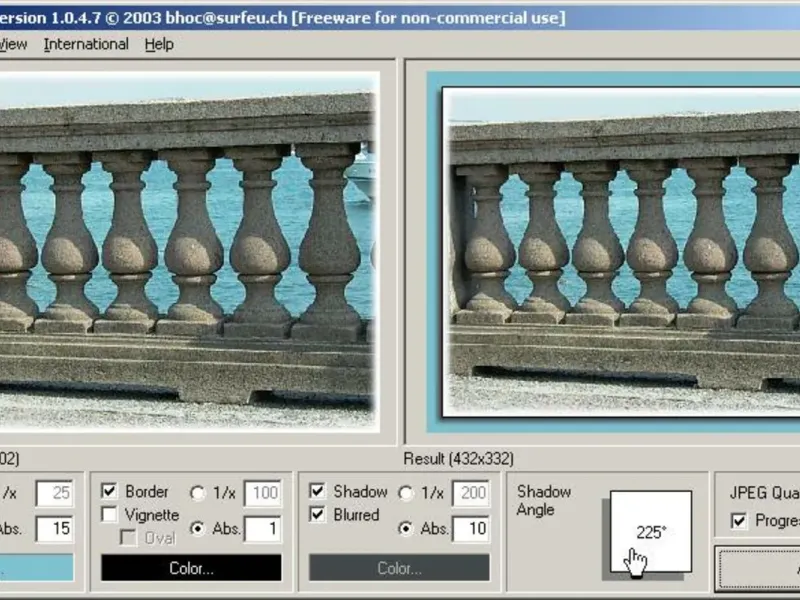The image size is (800, 600).
Task: Click the field showing 25
Action: 54,493
